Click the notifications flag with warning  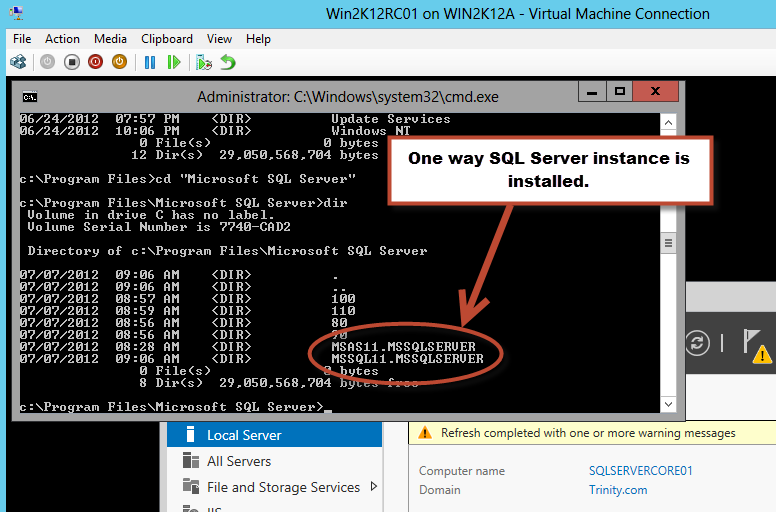pos(757,346)
